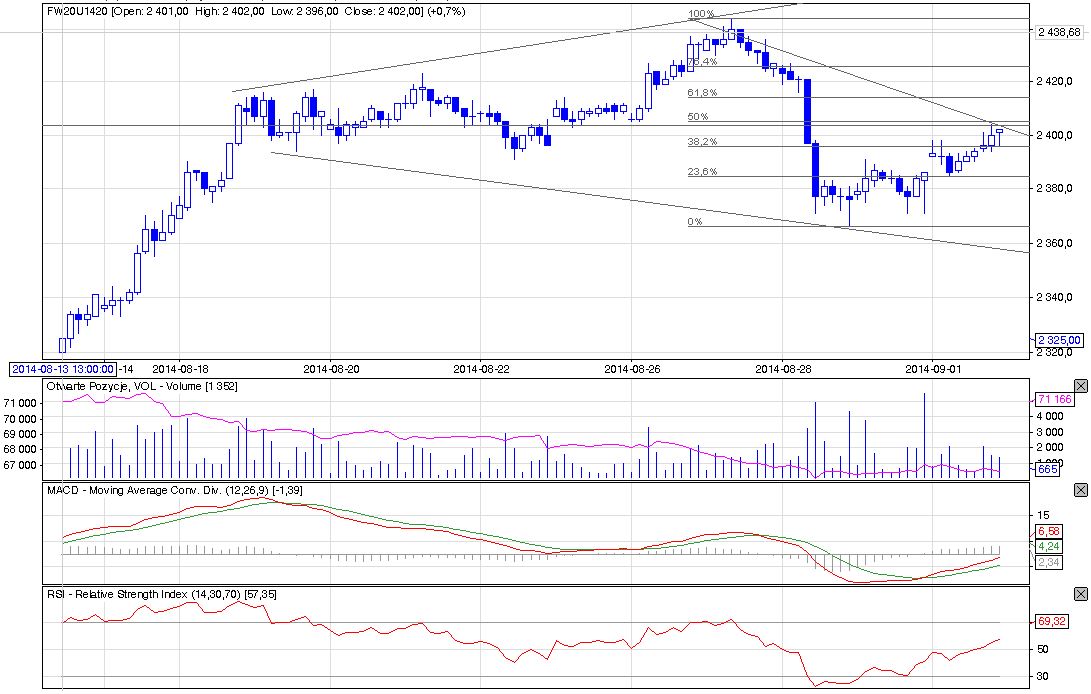Viewport: 1091px width, 694px height.
Task: Click the 71 166 open interest value
Action: click(1055, 399)
